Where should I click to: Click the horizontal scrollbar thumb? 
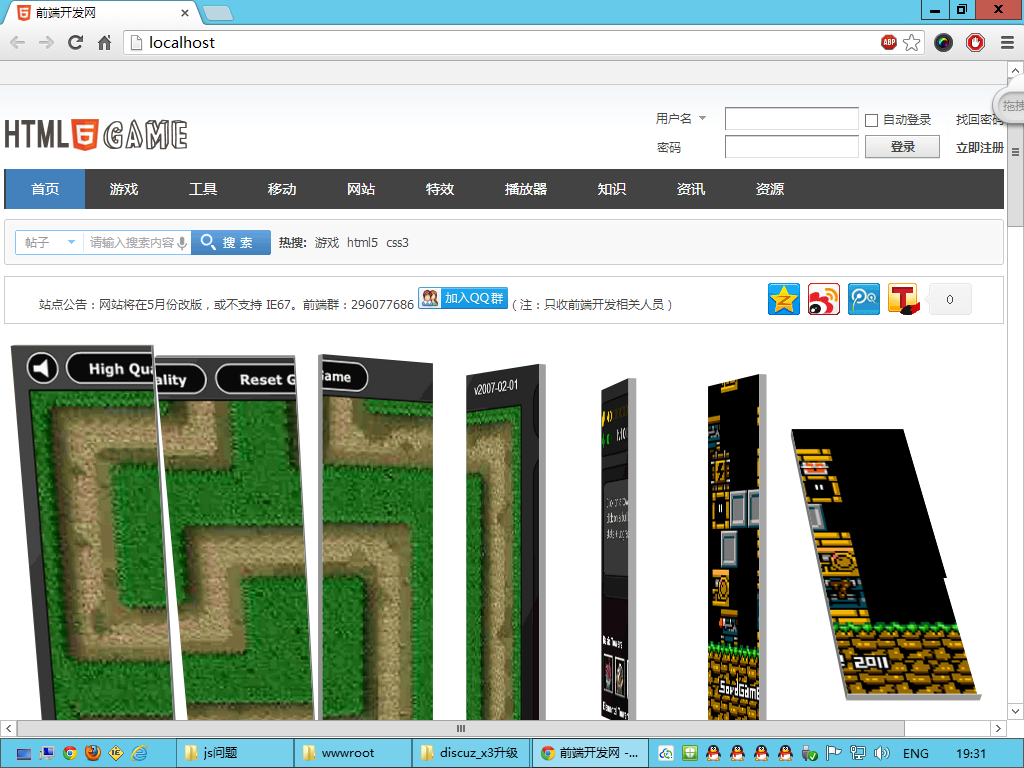(461, 728)
